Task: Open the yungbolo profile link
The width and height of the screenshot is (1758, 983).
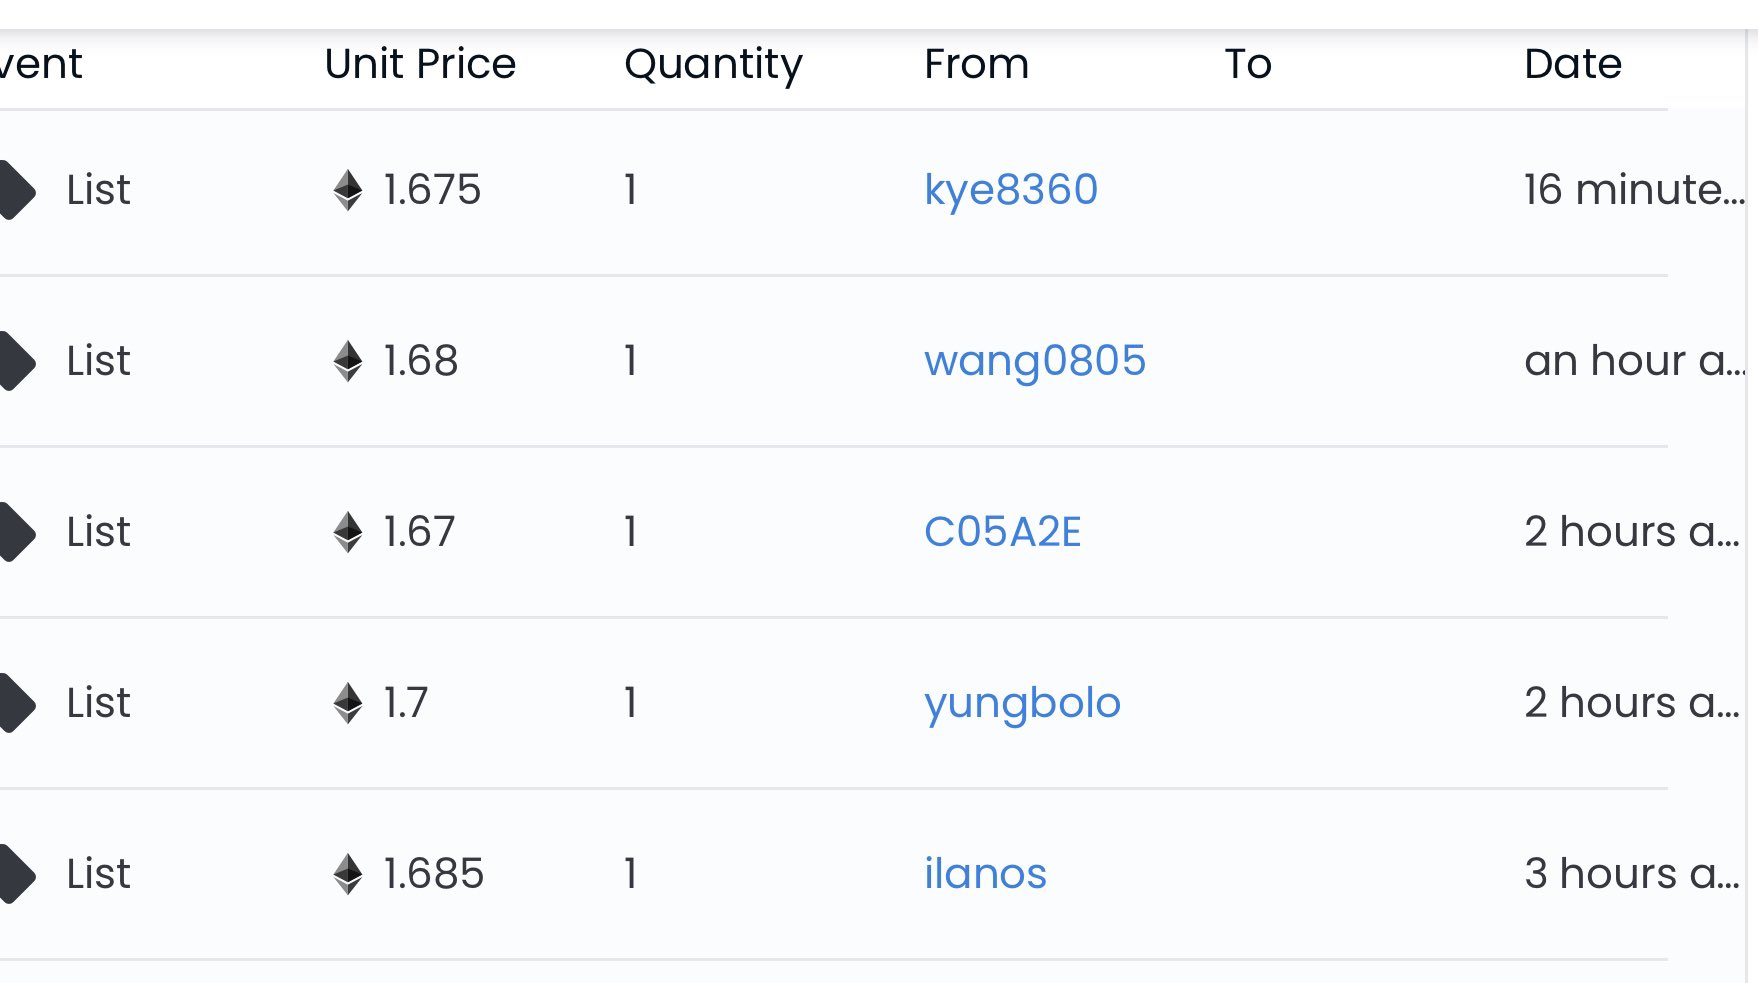Action: coord(1022,703)
